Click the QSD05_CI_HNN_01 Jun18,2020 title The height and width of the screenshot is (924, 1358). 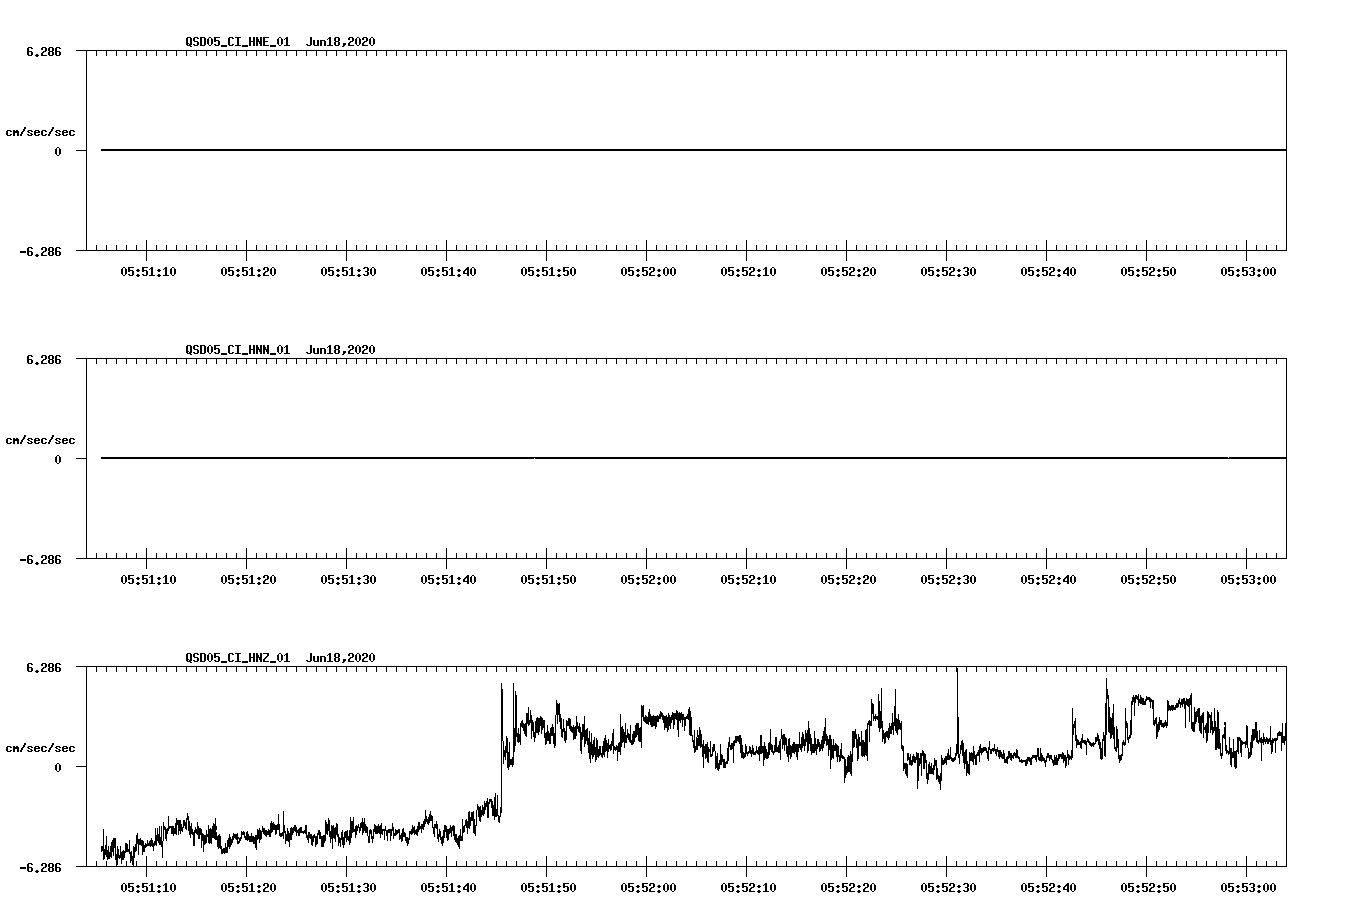[280, 350]
